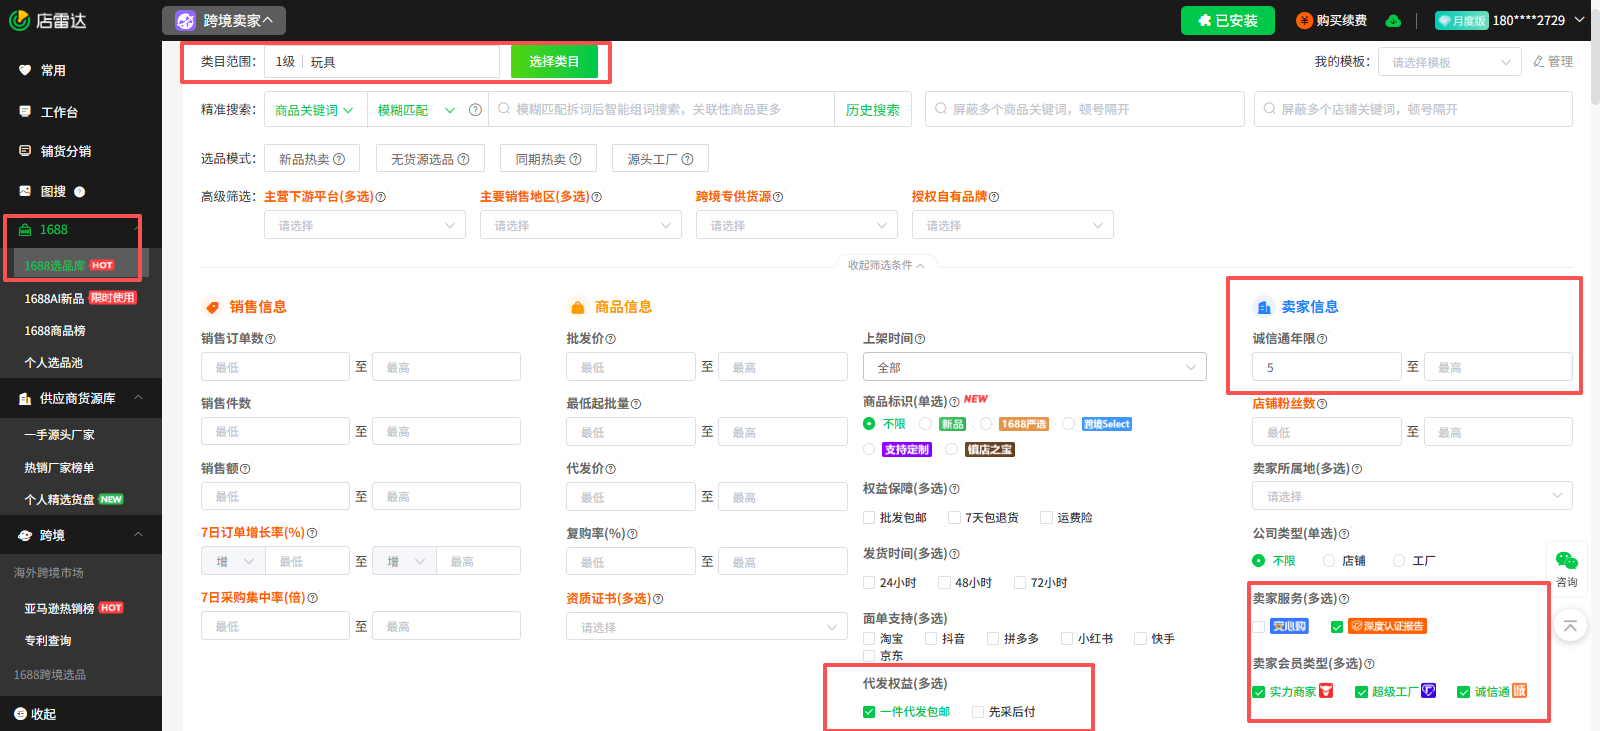Click help icon beside 上架时间

[x=920, y=339]
